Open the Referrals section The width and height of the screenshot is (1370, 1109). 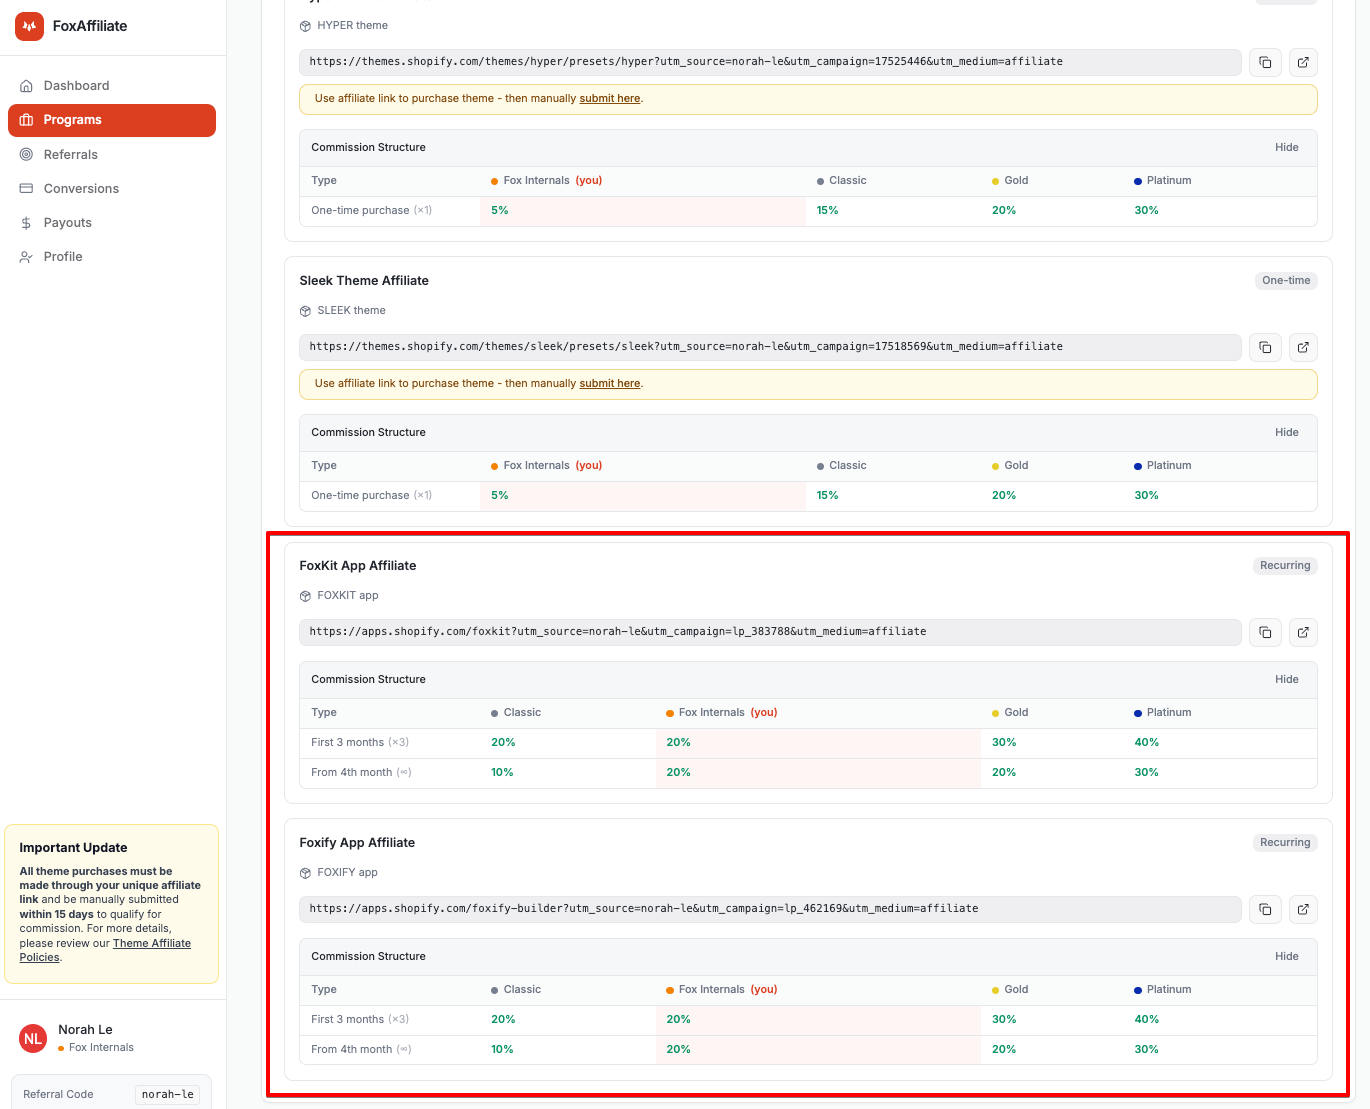click(112, 154)
